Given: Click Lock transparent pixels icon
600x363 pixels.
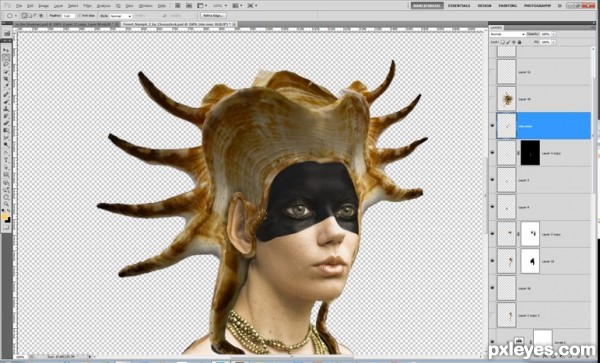Looking at the screenshot, I should [x=502, y=42].
